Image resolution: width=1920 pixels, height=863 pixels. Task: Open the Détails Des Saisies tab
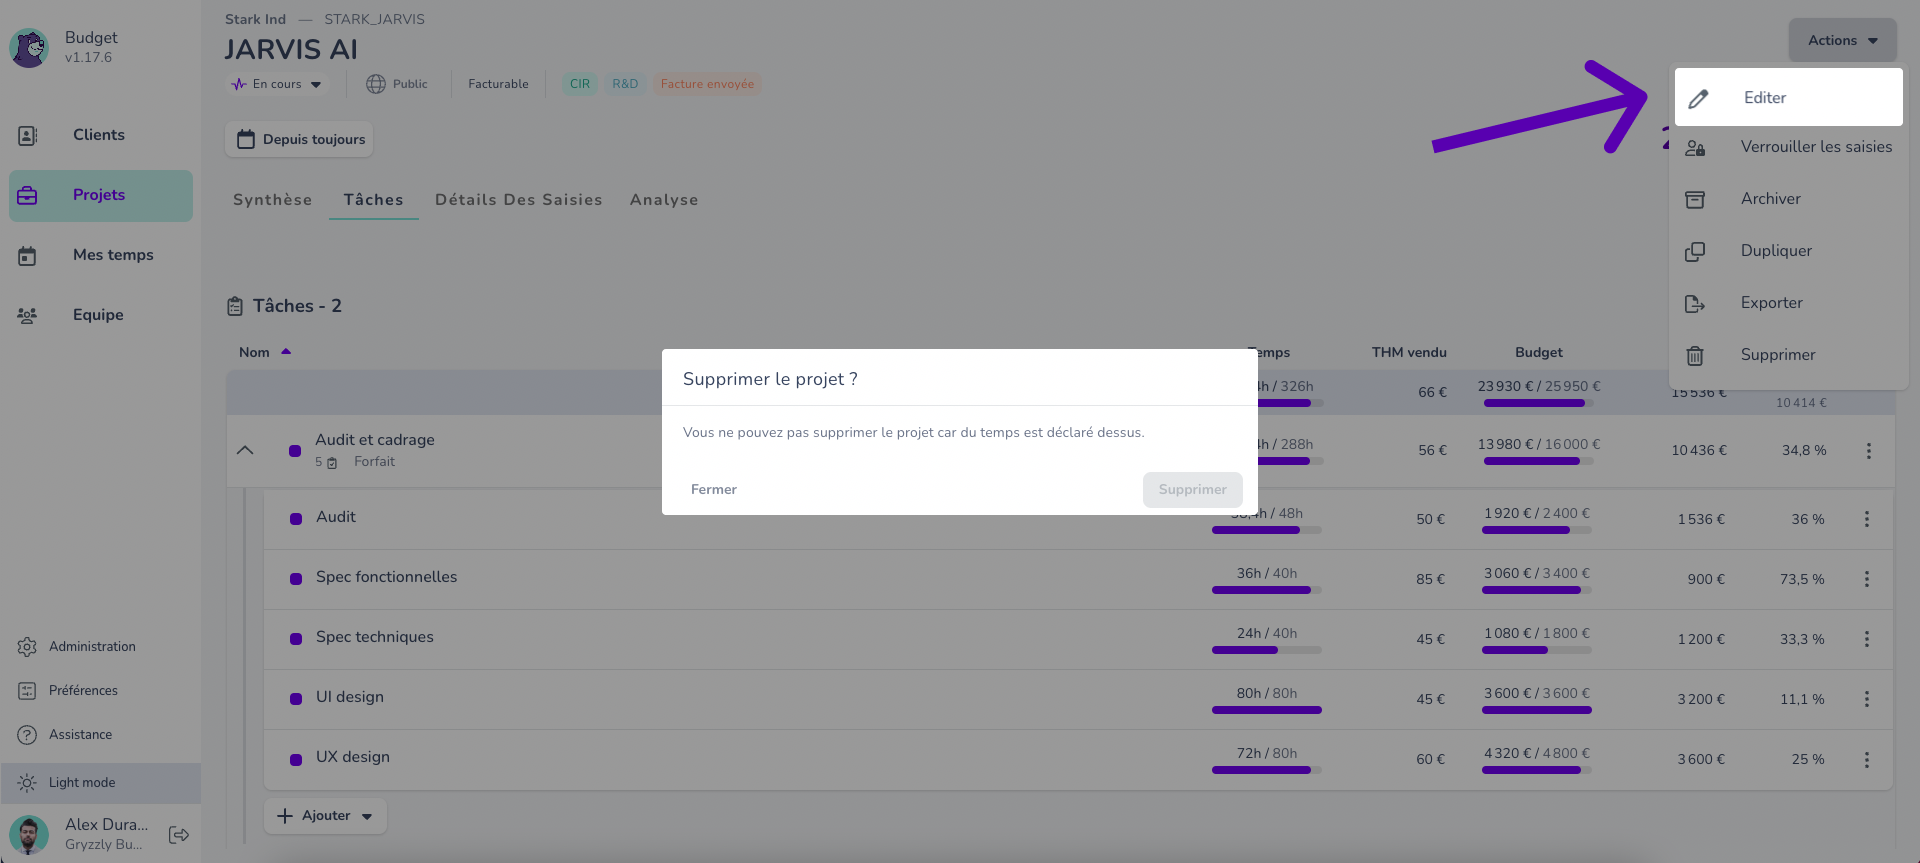click(519, 200)
